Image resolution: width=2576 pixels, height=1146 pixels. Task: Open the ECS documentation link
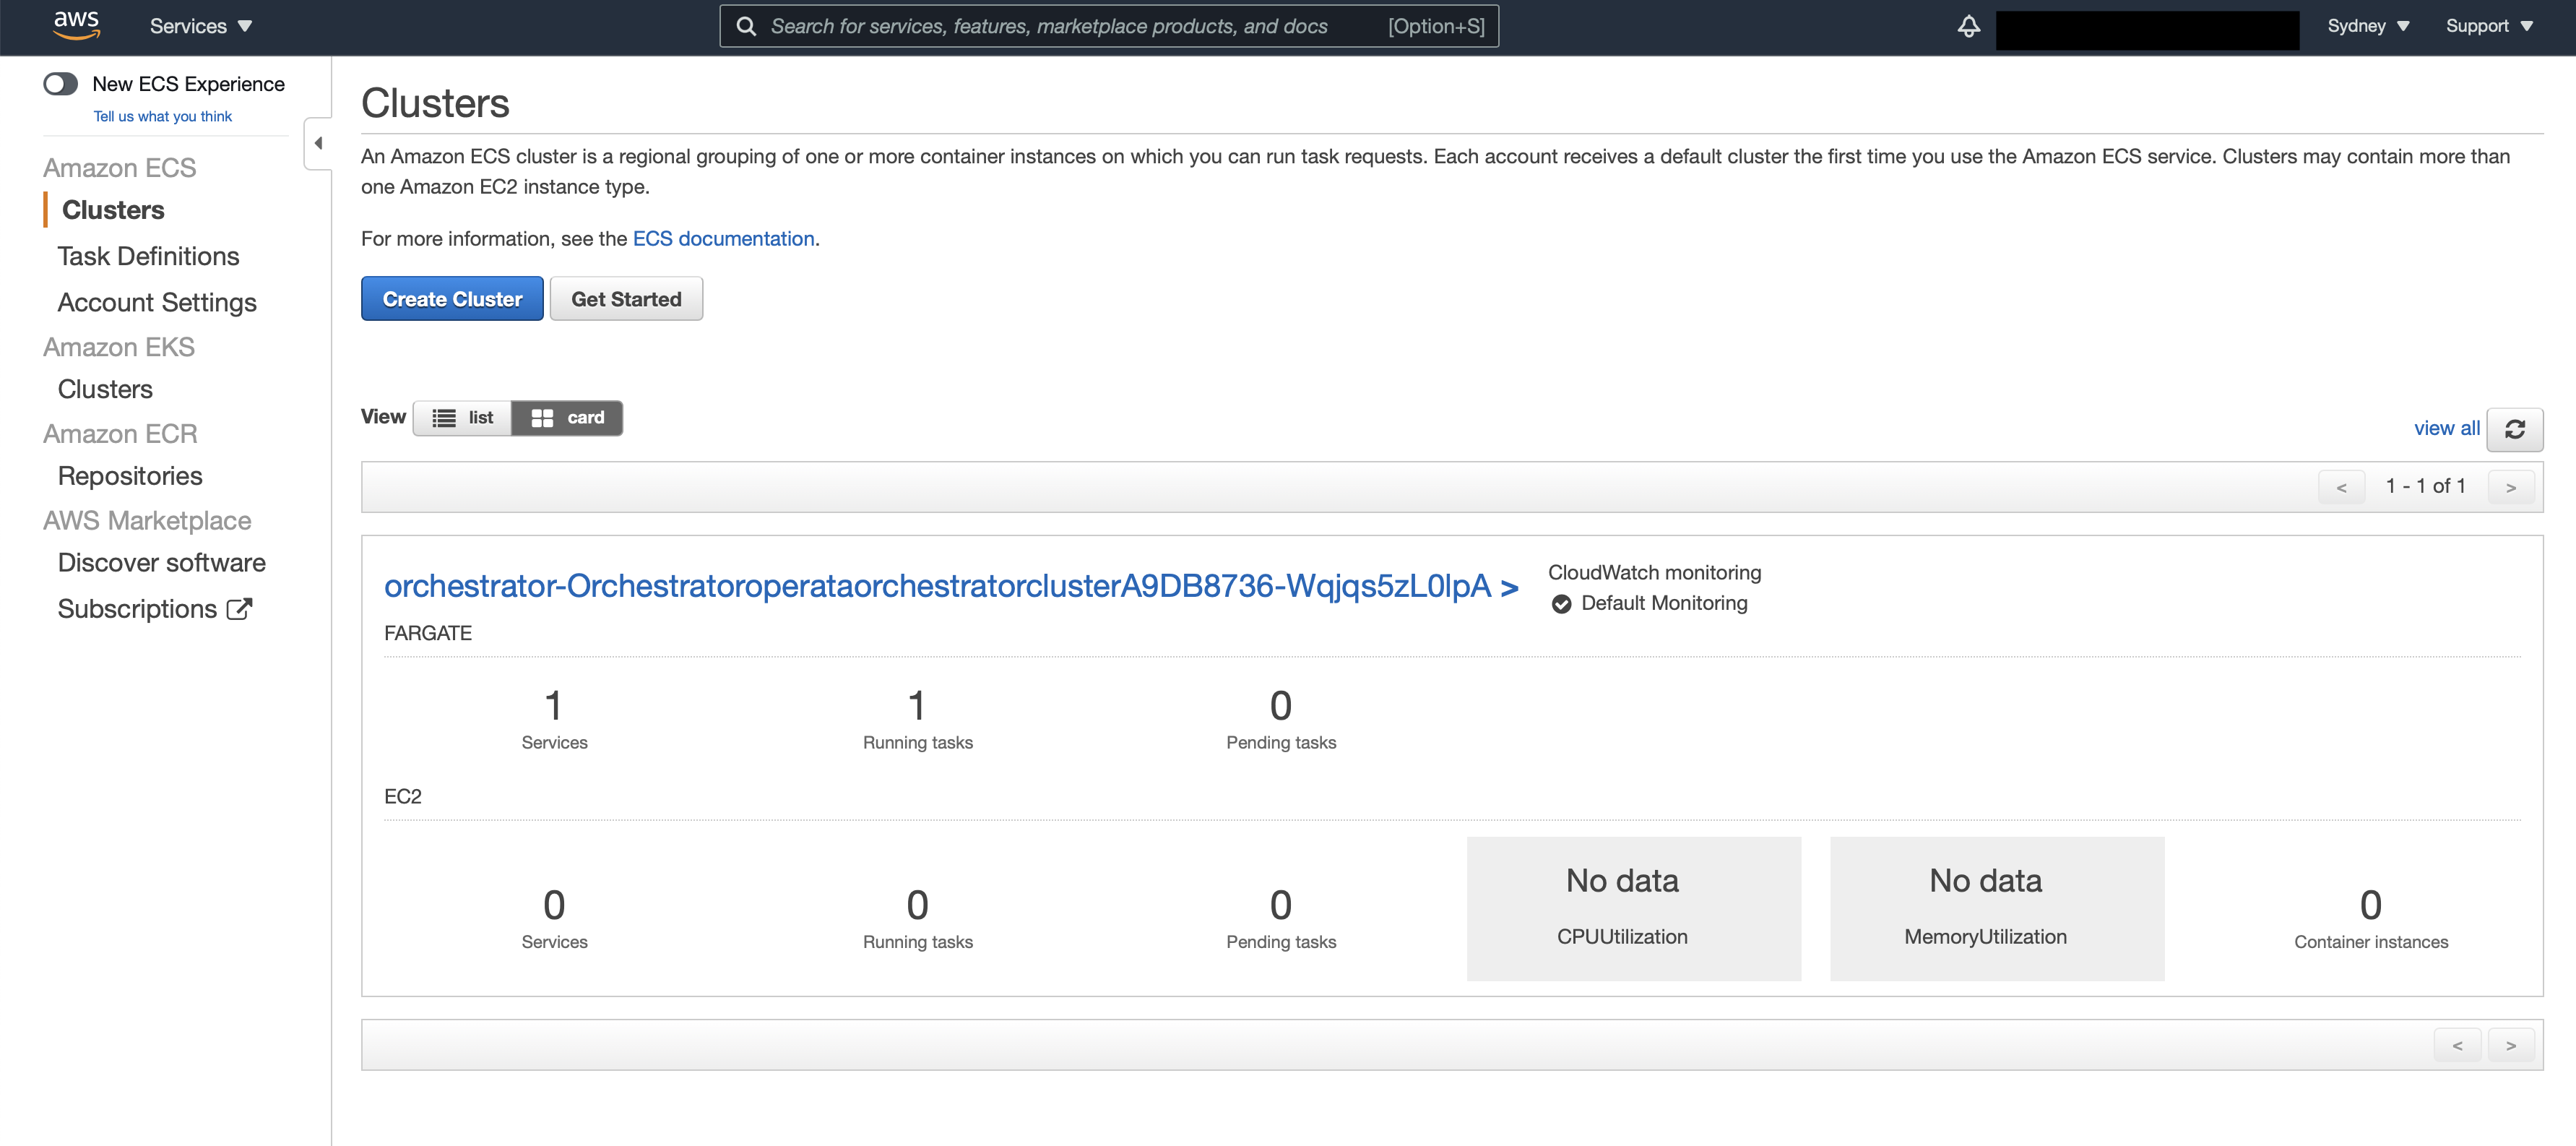pos(723,239)
